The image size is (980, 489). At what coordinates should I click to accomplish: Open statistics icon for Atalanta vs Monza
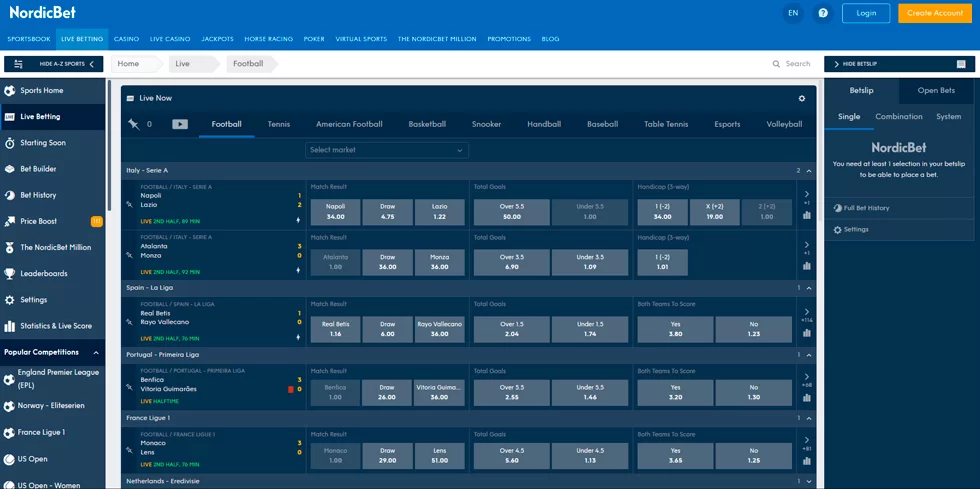coord(807,265)
